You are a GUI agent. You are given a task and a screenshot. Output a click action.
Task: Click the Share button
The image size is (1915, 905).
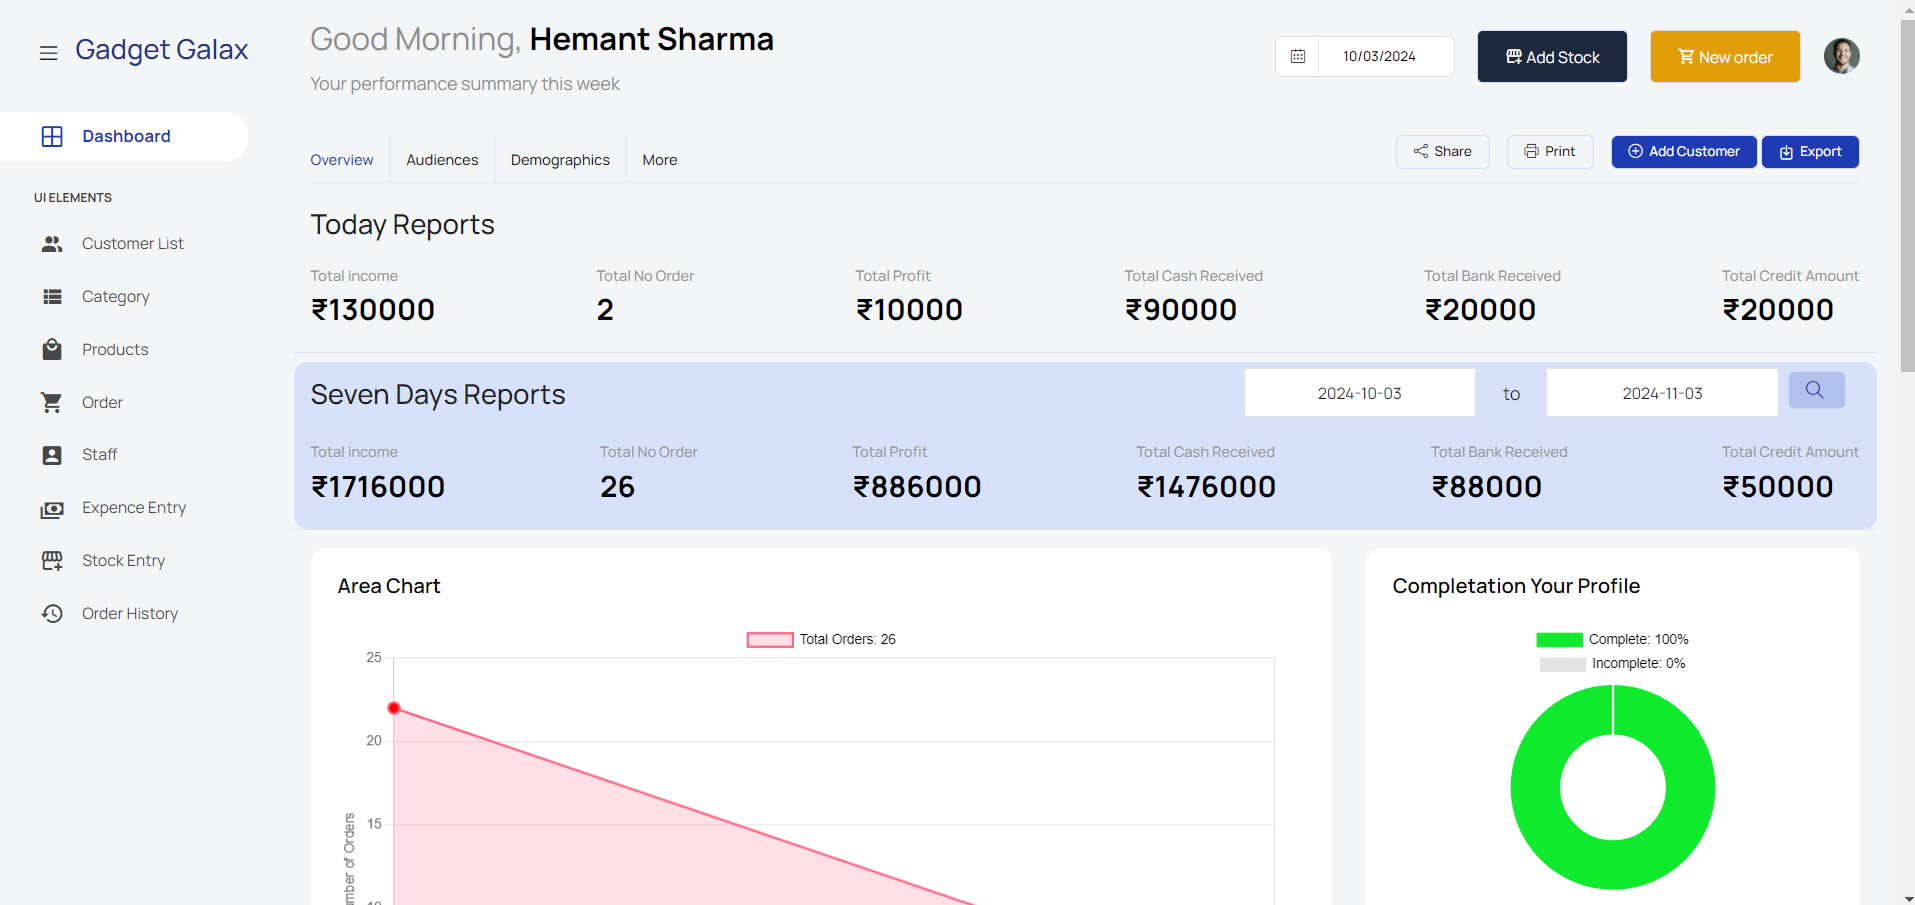(1443, 152)
